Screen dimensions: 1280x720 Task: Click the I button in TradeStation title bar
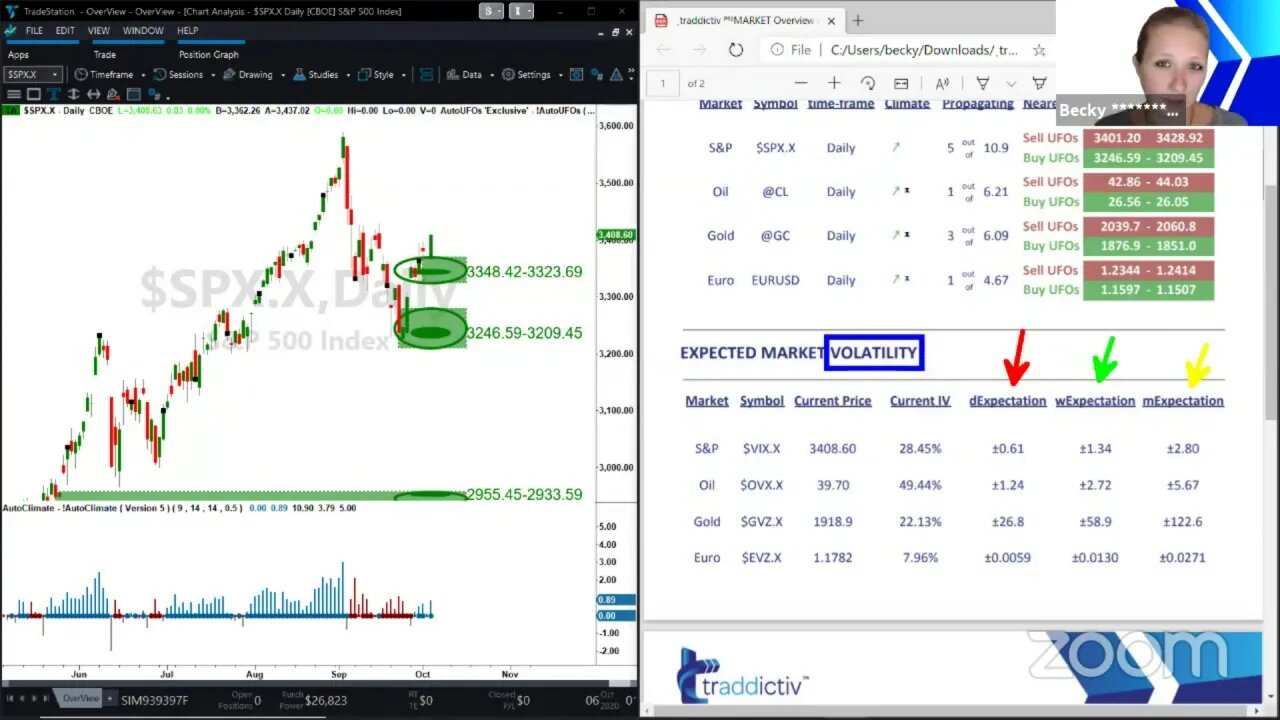521,11
